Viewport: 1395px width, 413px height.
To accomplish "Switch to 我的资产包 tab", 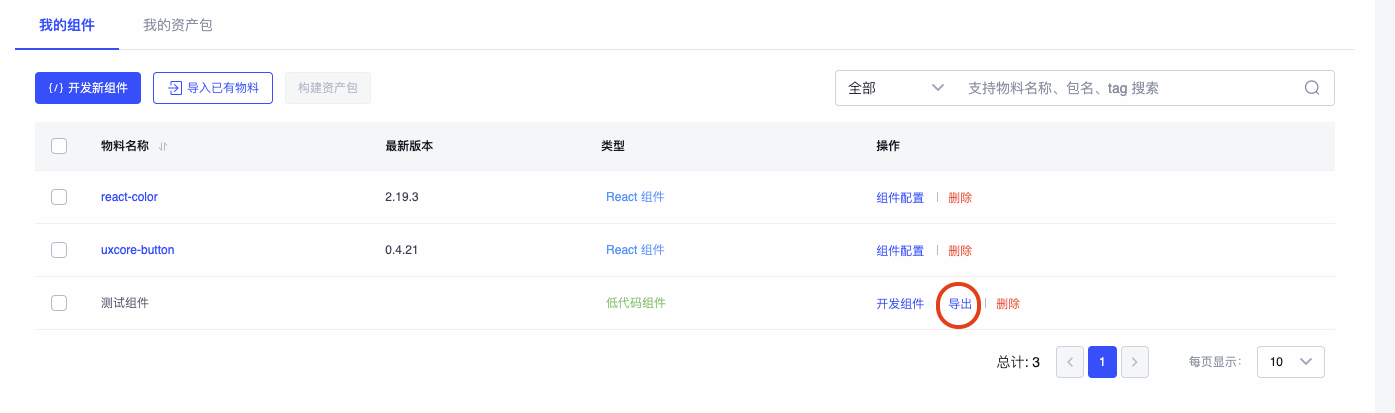I will pyautogui.click(x=177, y=25).
